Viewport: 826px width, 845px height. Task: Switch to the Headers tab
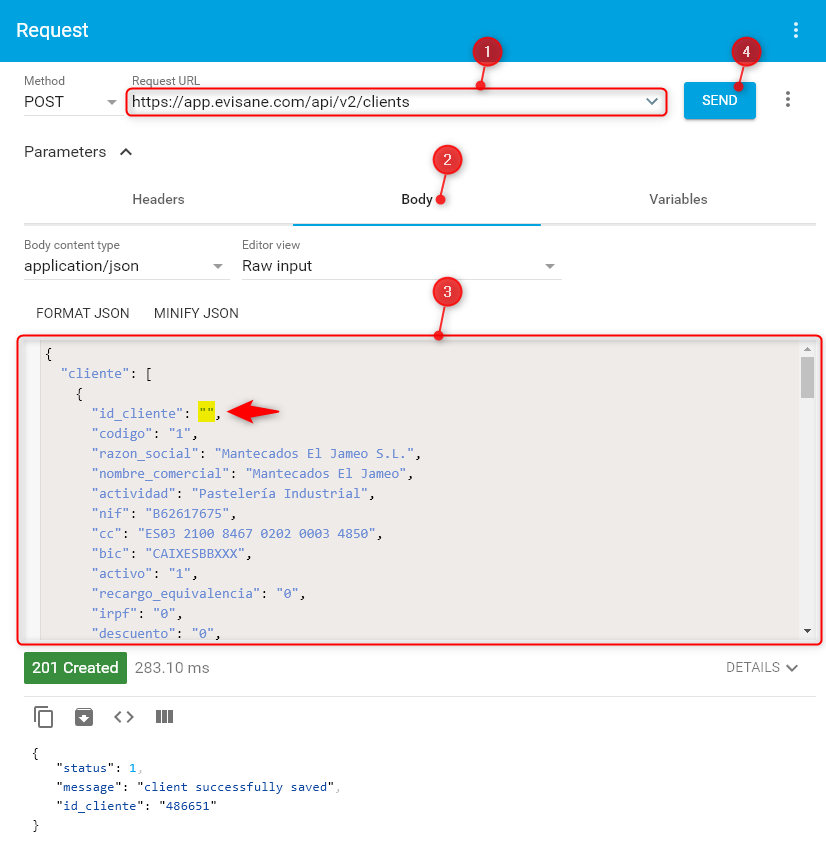pyautogui.click(x=158, y=199)
